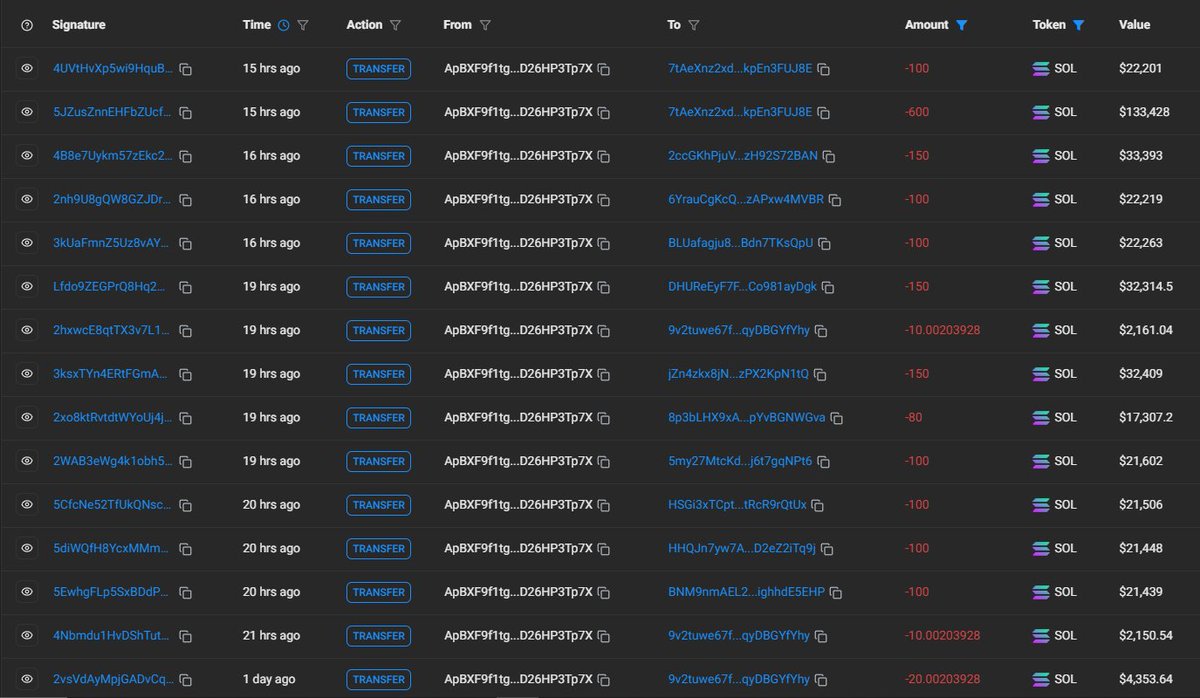Open recipient address BNM9nmAEL2...ighhdE5EHP

pos(746,592)
